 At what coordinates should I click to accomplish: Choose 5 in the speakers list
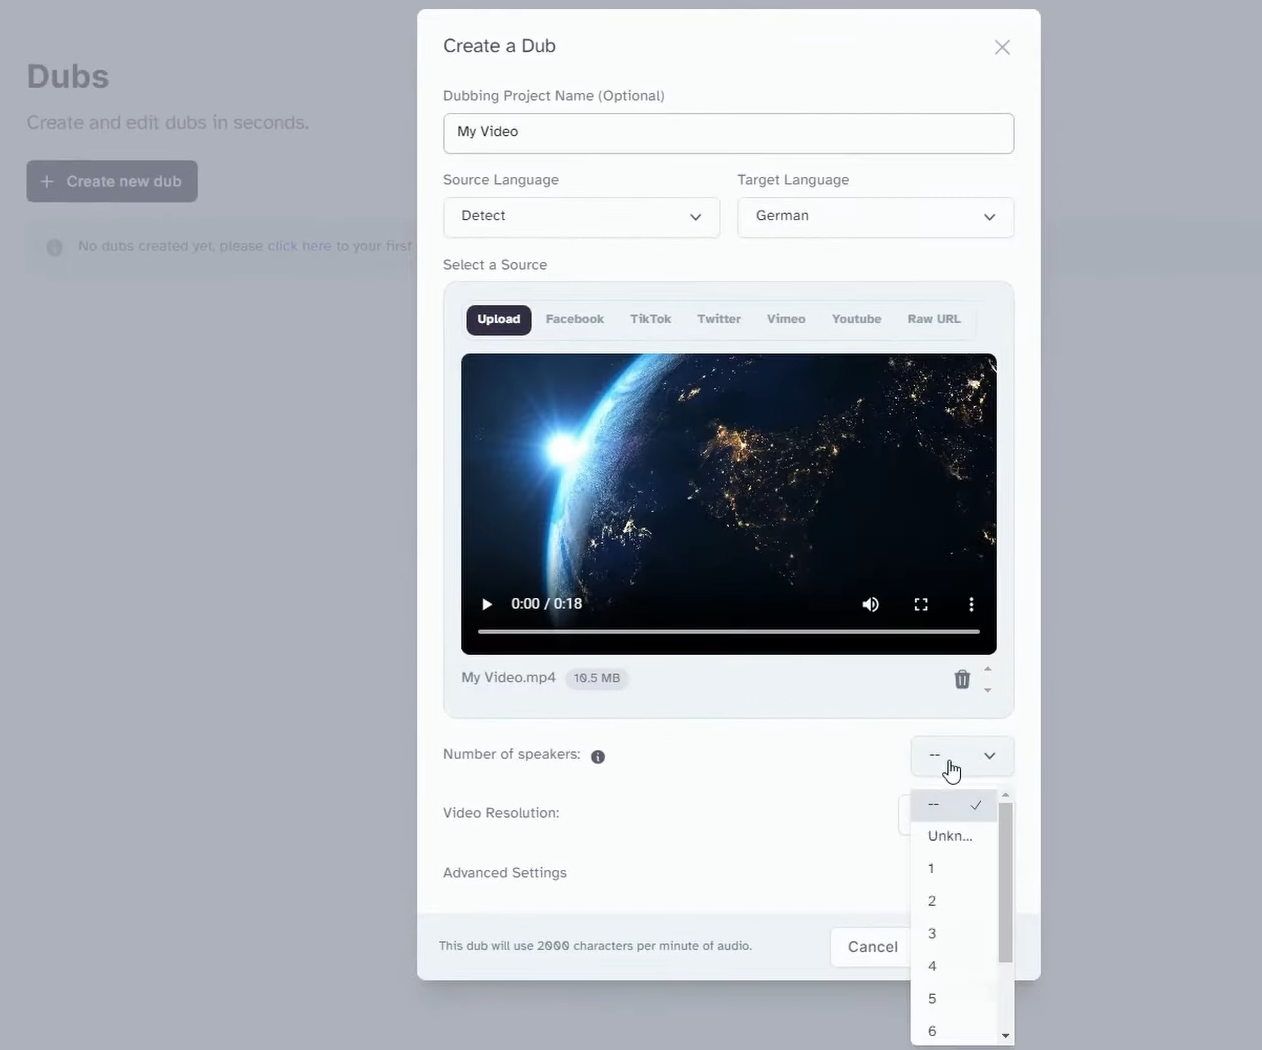932,999
